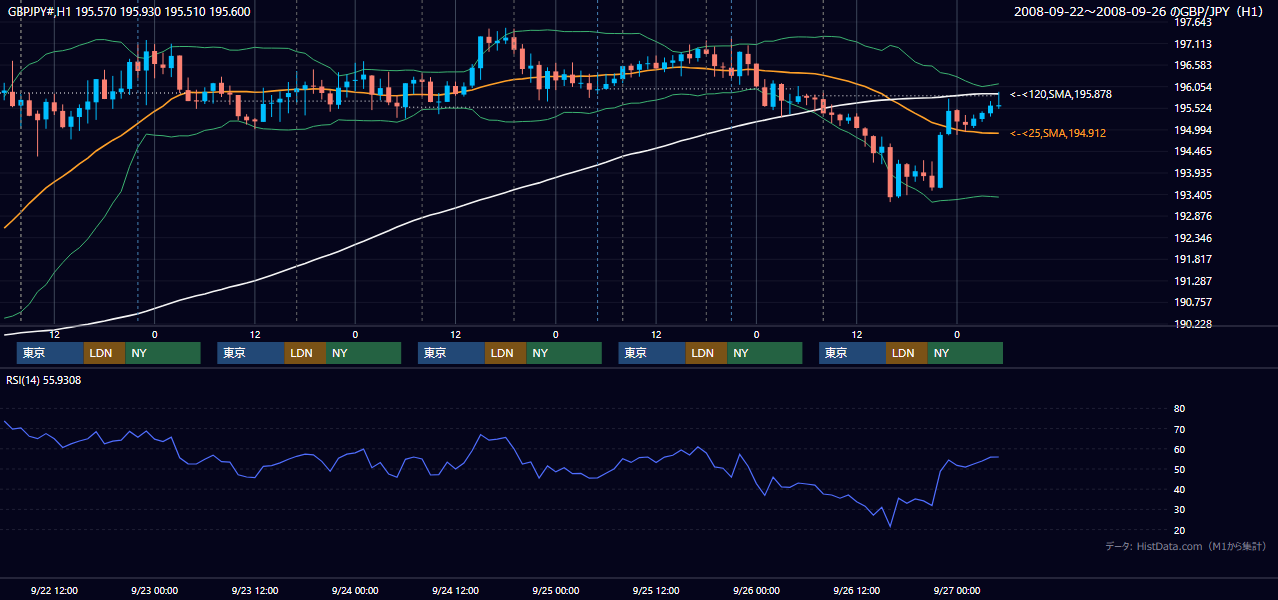Click the 197.113 price axis label
The width and height of the screenshot is (1278, 600).
click(x=1193, y=44)
